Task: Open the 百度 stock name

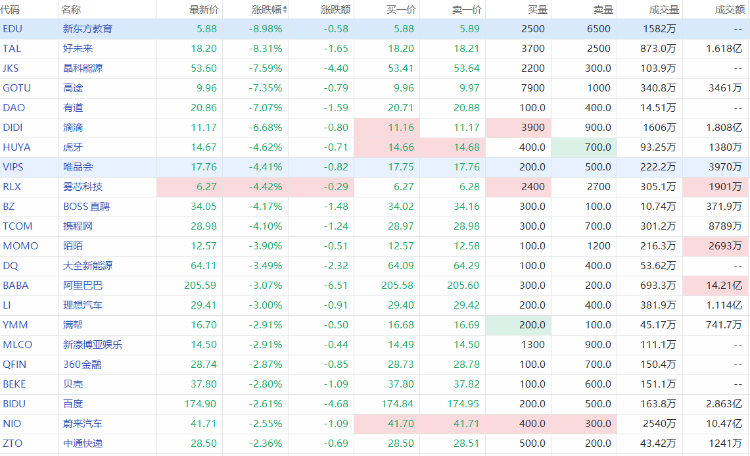Action: point(71,404)
